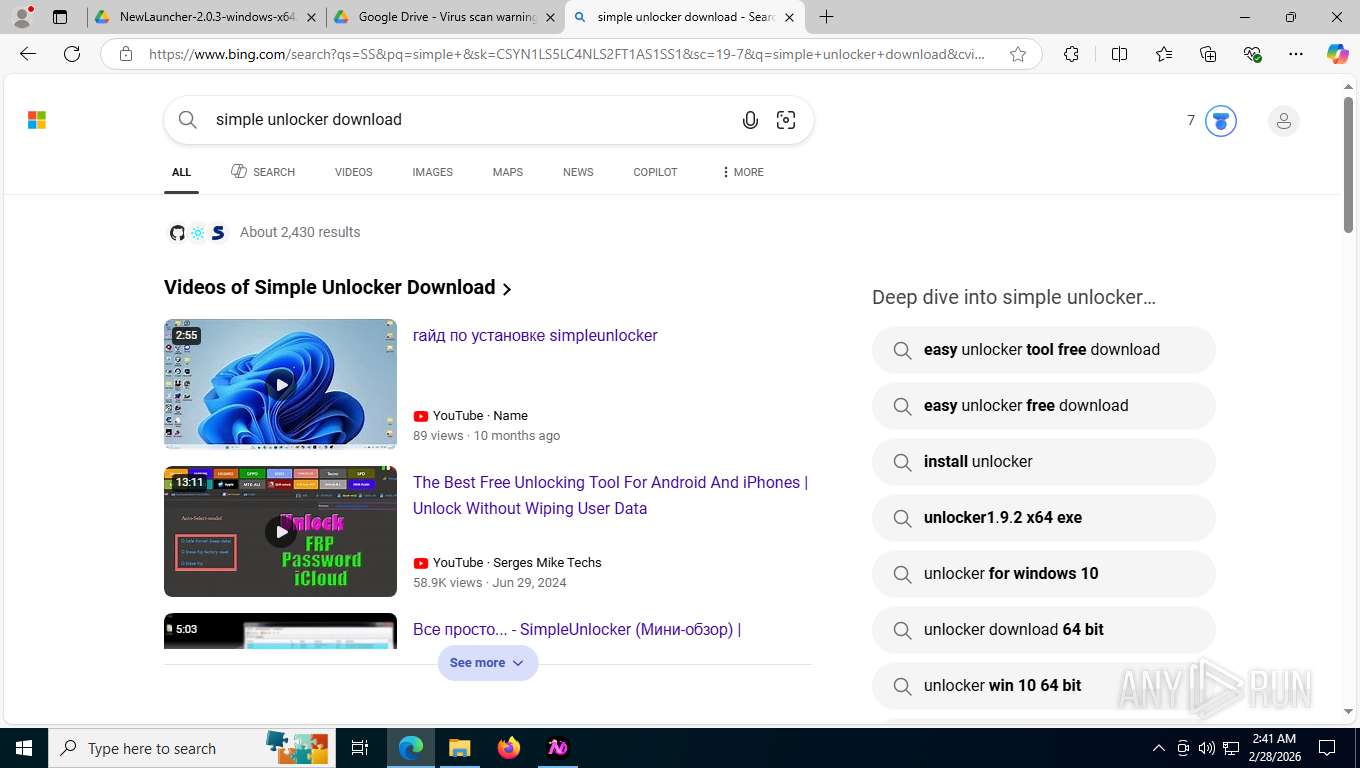Switch to the IMAGES tab
1360x768 pixels.
coord(432,172)
